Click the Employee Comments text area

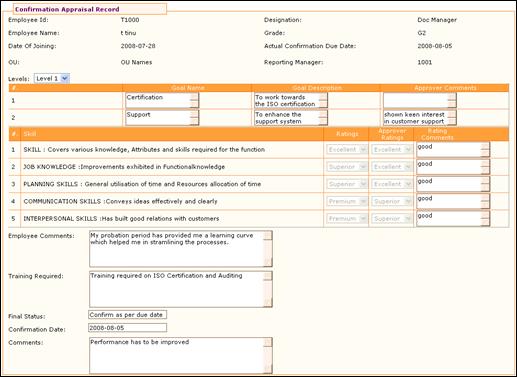pos(181,249)
